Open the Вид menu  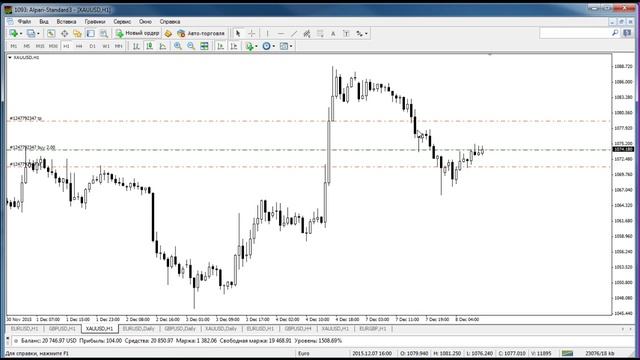point(44,22)
